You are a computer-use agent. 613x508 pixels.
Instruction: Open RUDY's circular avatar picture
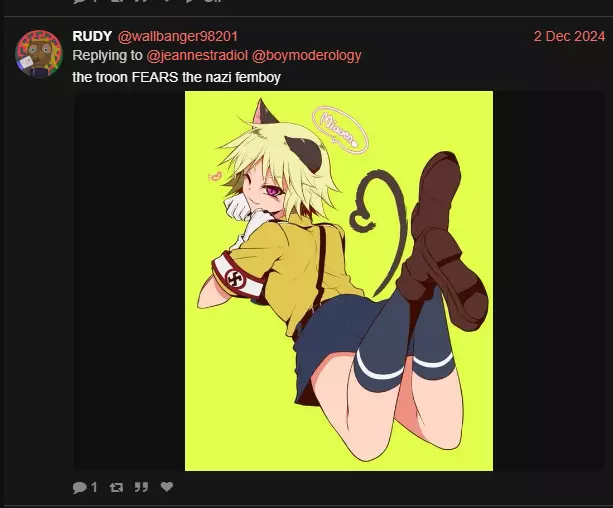(x=39, y=54)
